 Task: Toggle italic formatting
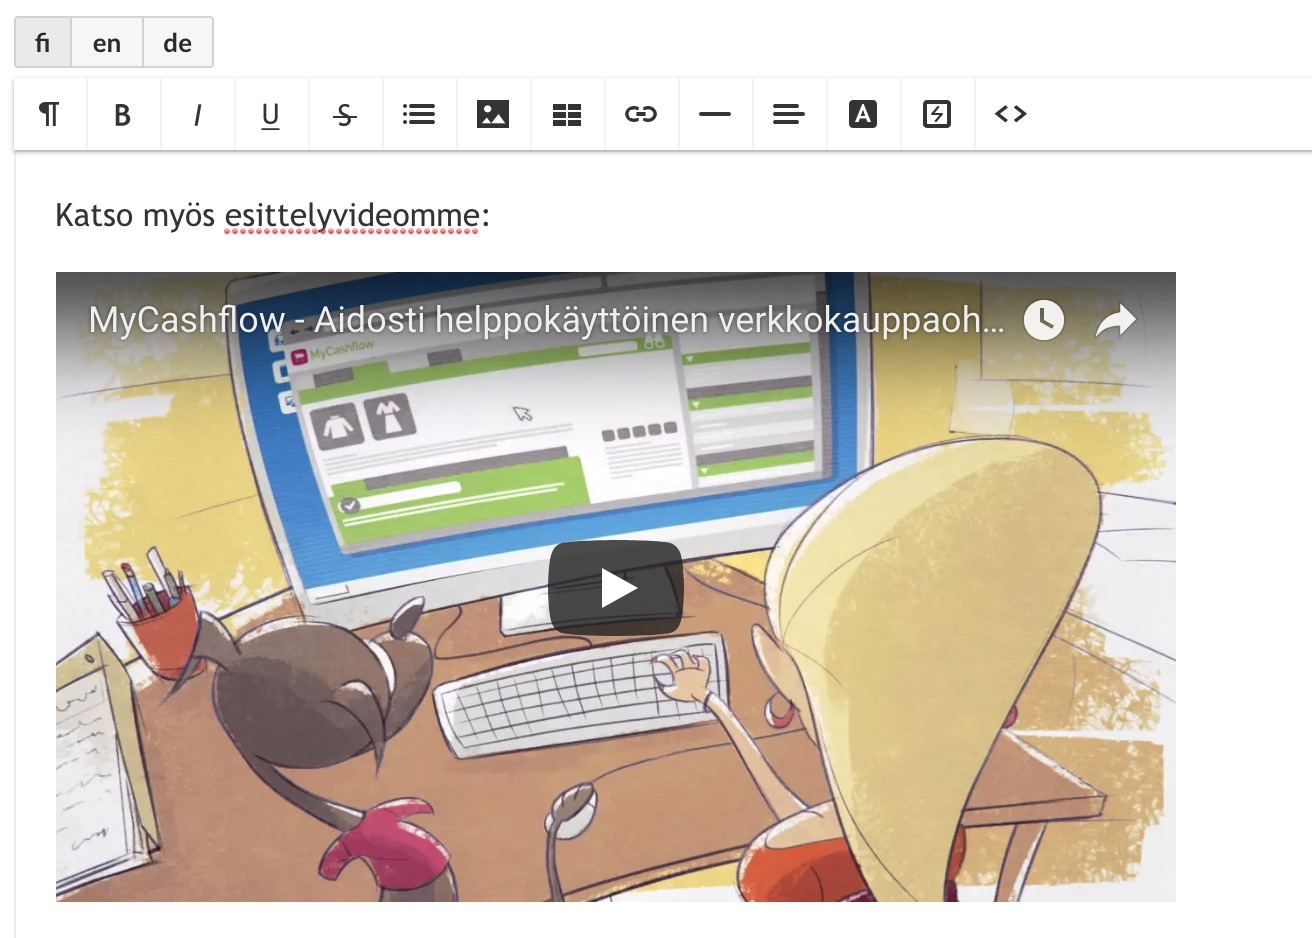tap(197, 114)
